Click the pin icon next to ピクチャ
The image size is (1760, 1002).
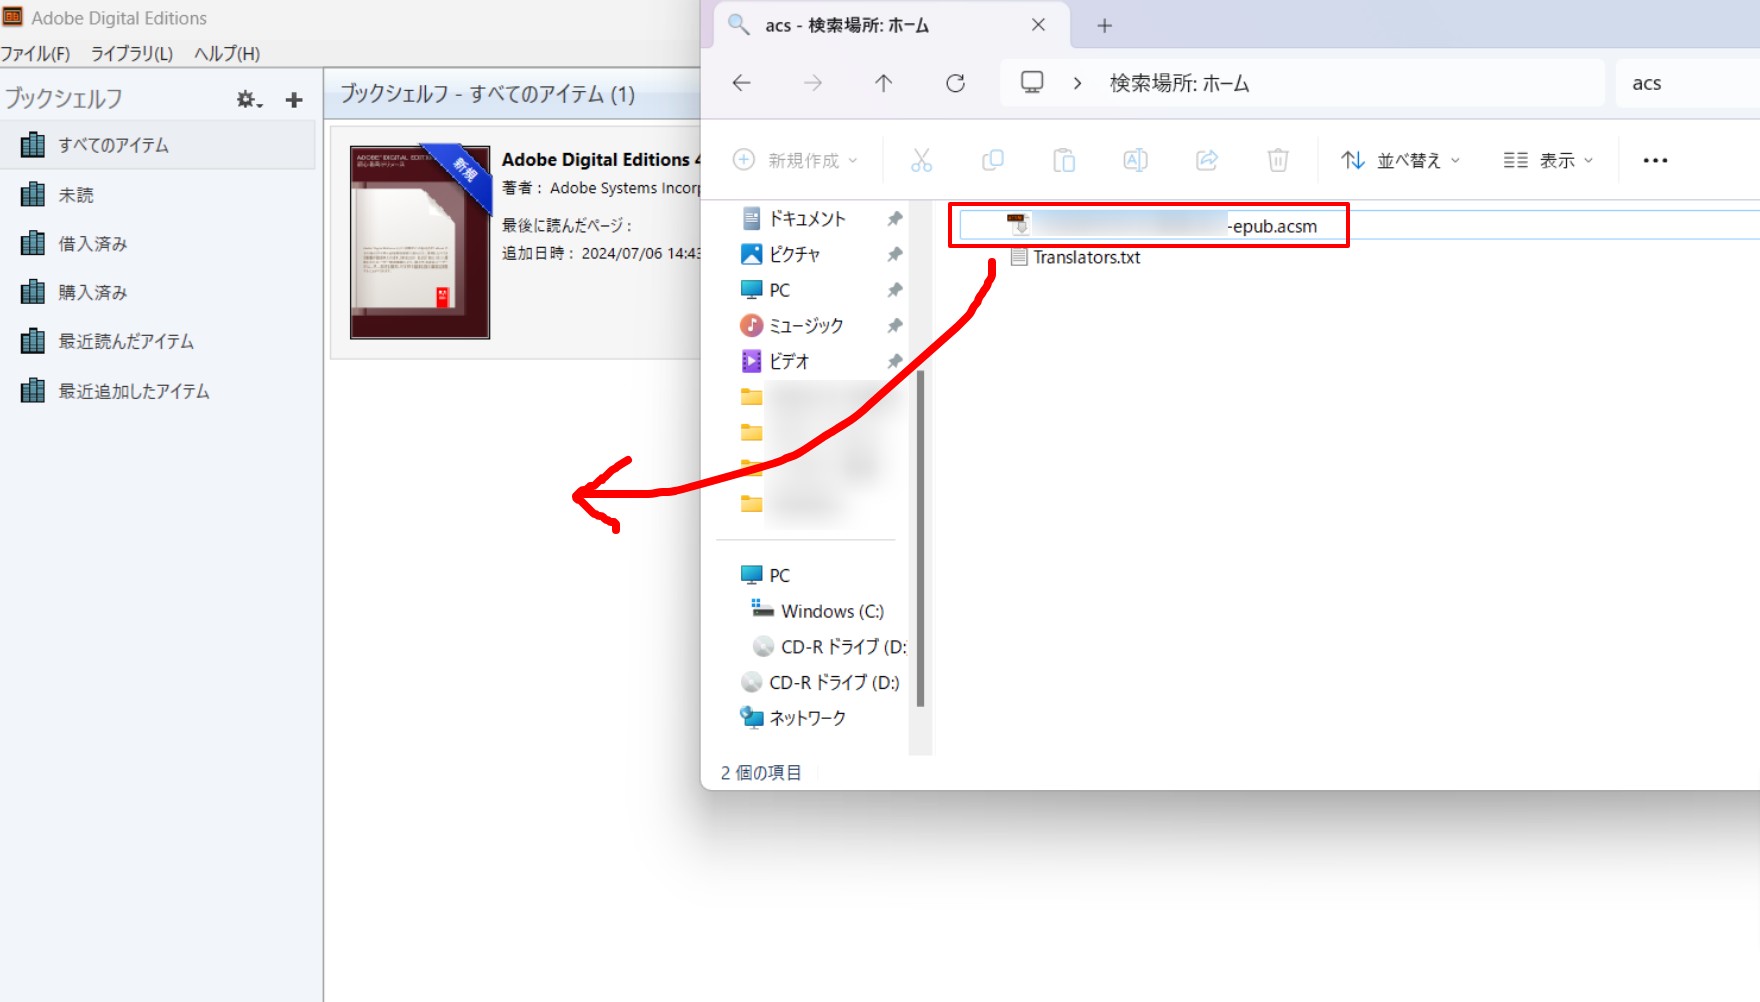(895, 254)
